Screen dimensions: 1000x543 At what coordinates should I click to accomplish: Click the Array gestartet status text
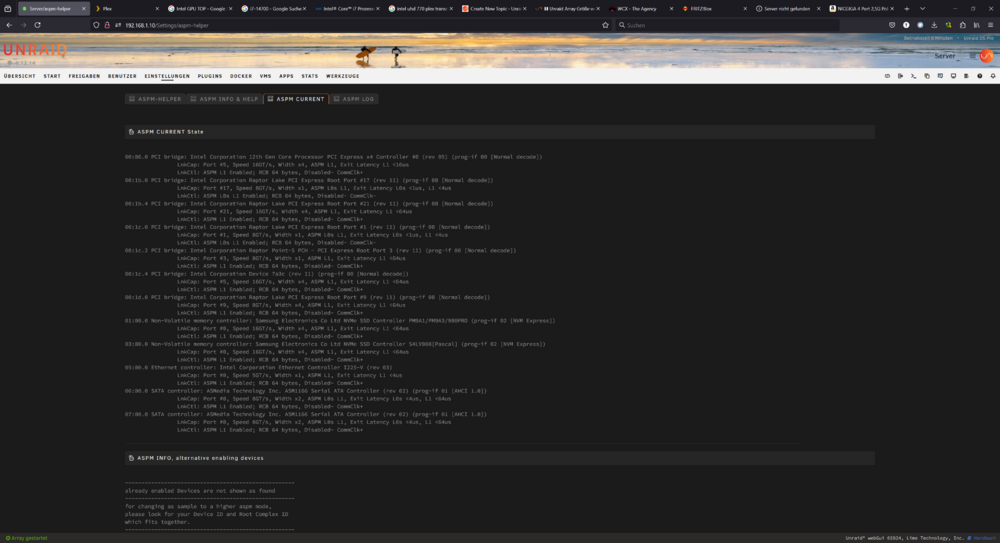click(x=29, y=538)
